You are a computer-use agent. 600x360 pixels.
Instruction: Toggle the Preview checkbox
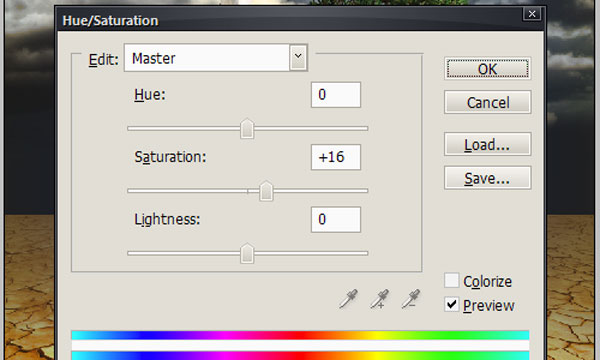(452, 305)
